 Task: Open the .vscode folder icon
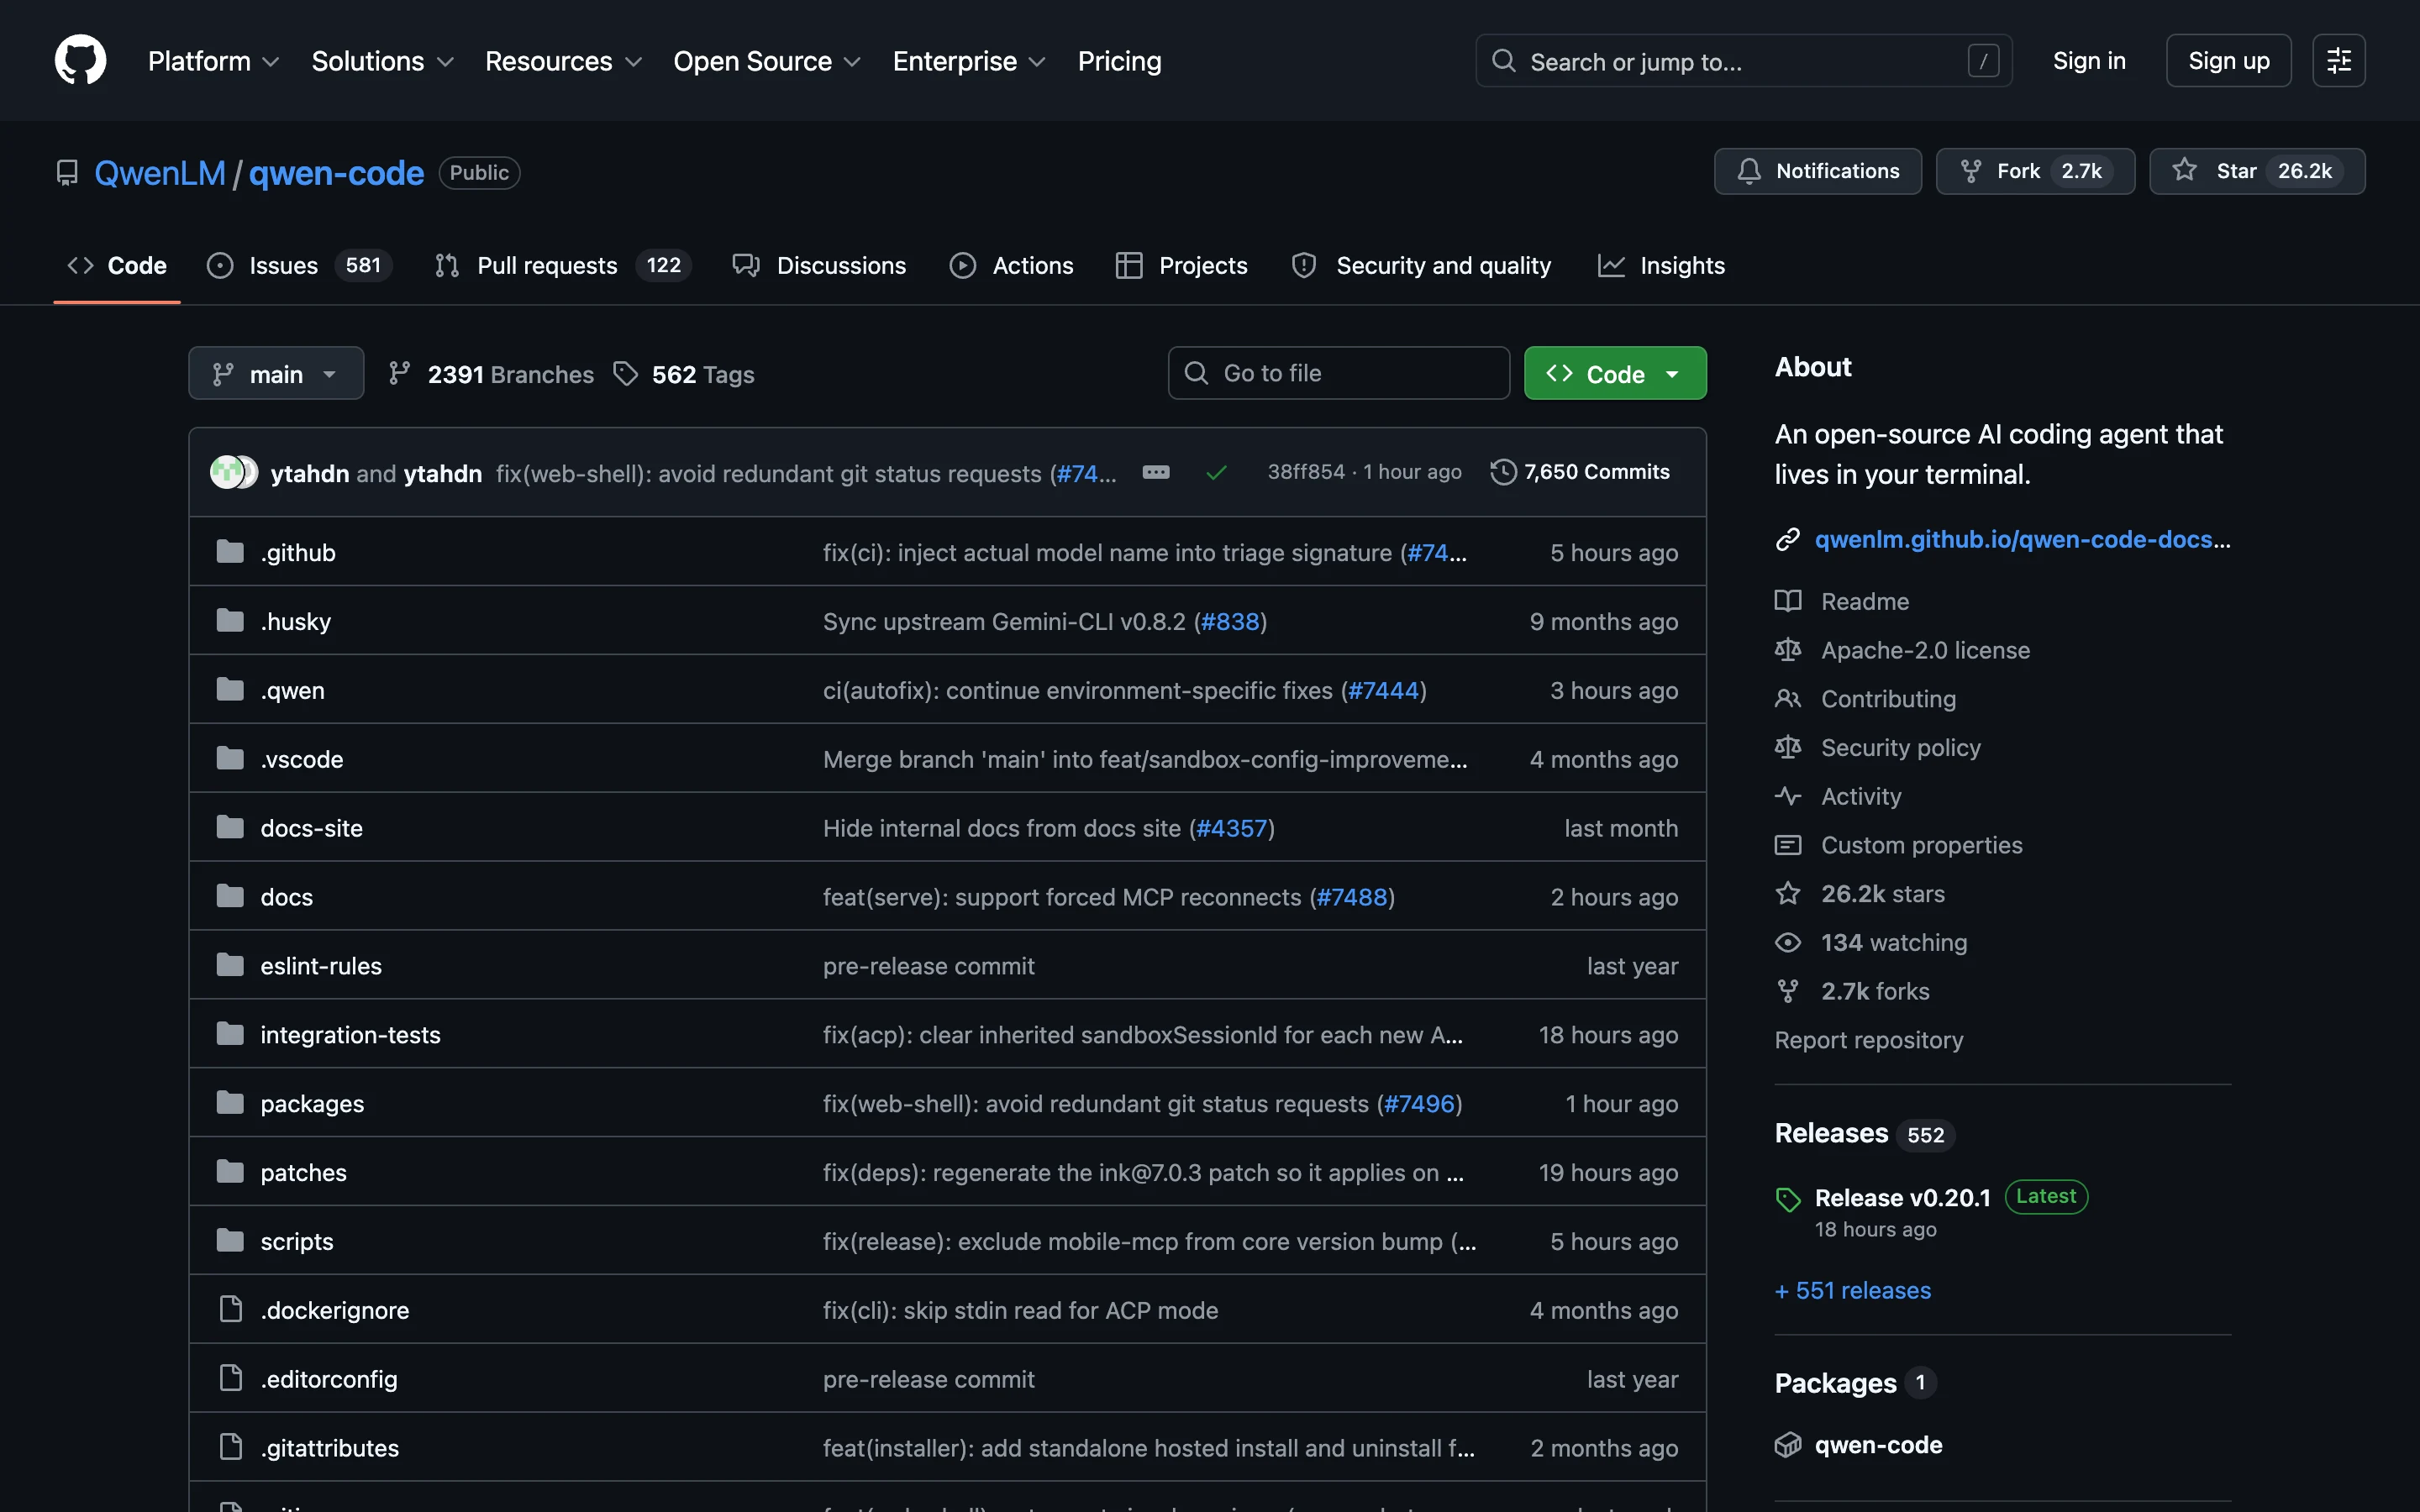(230, 759)
